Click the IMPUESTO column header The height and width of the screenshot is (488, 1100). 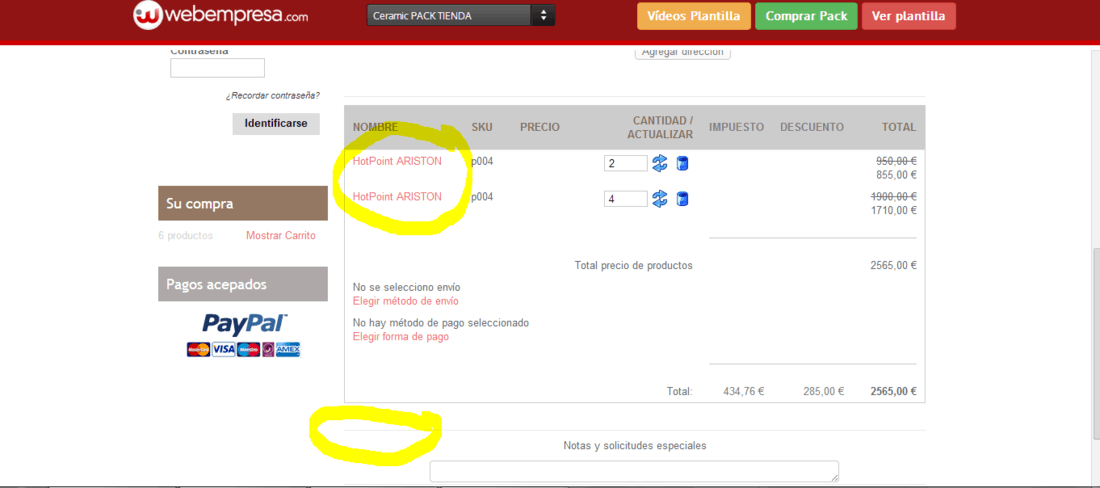click(736, 127)
